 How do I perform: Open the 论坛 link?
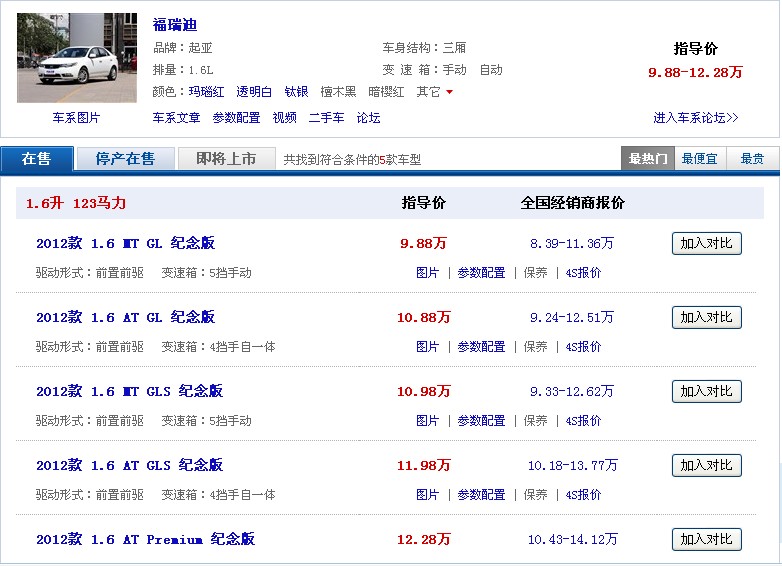(368, 118)
